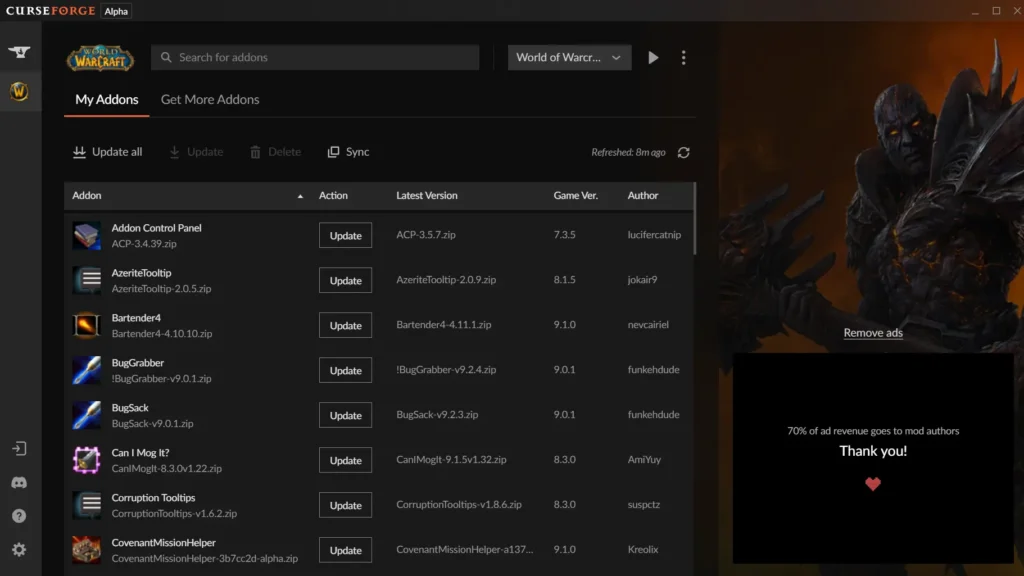Select the BugSack addon thumbnail
Image resolution: width=1024 pixels, height=576 pixels.
click(x=87, y=415)
